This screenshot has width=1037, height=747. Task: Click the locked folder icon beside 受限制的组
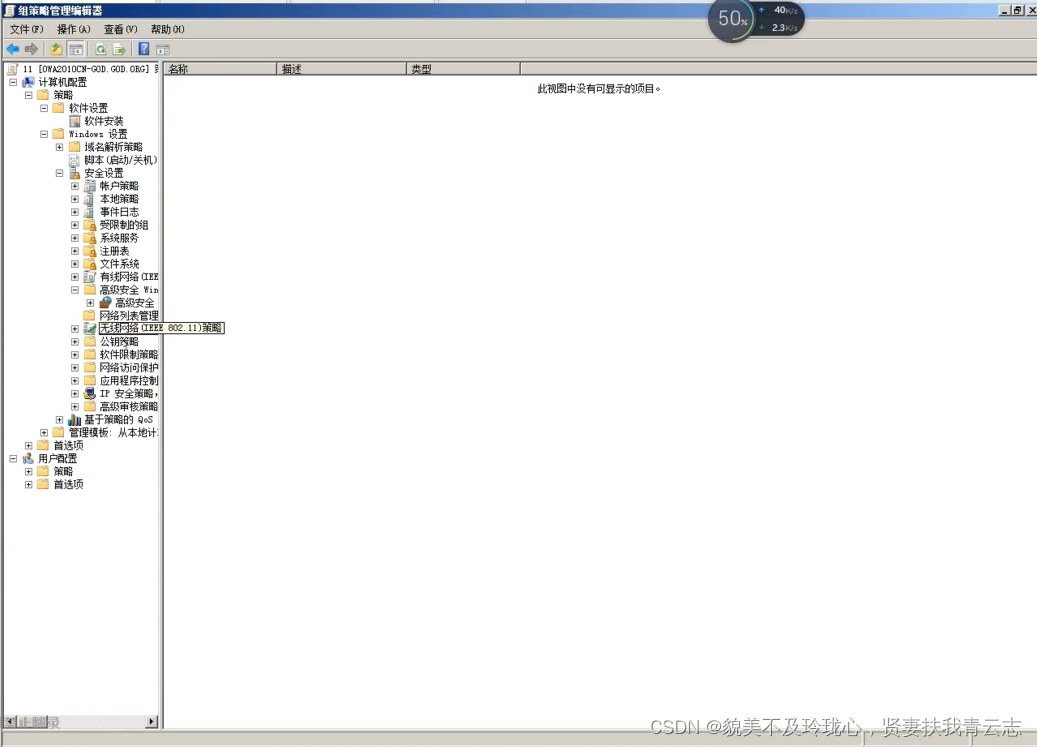click(90, 225)
